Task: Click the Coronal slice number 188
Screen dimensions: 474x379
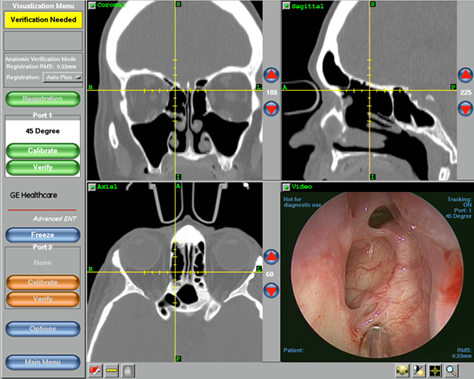Action: 272,92
